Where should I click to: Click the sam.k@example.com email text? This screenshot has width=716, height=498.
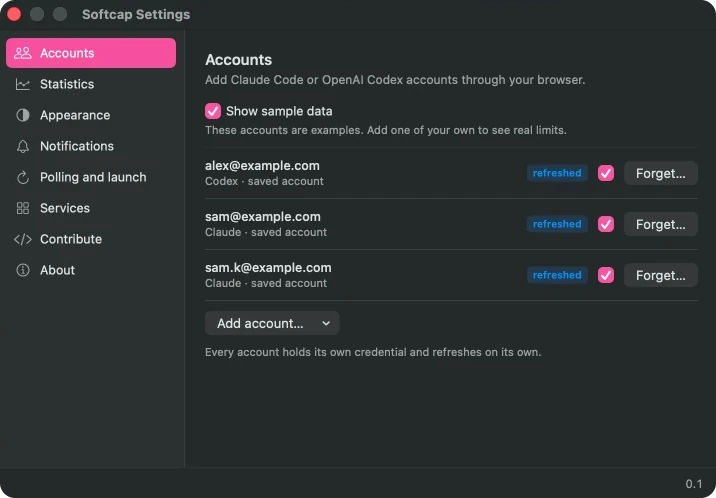click(x=268, y=268)
